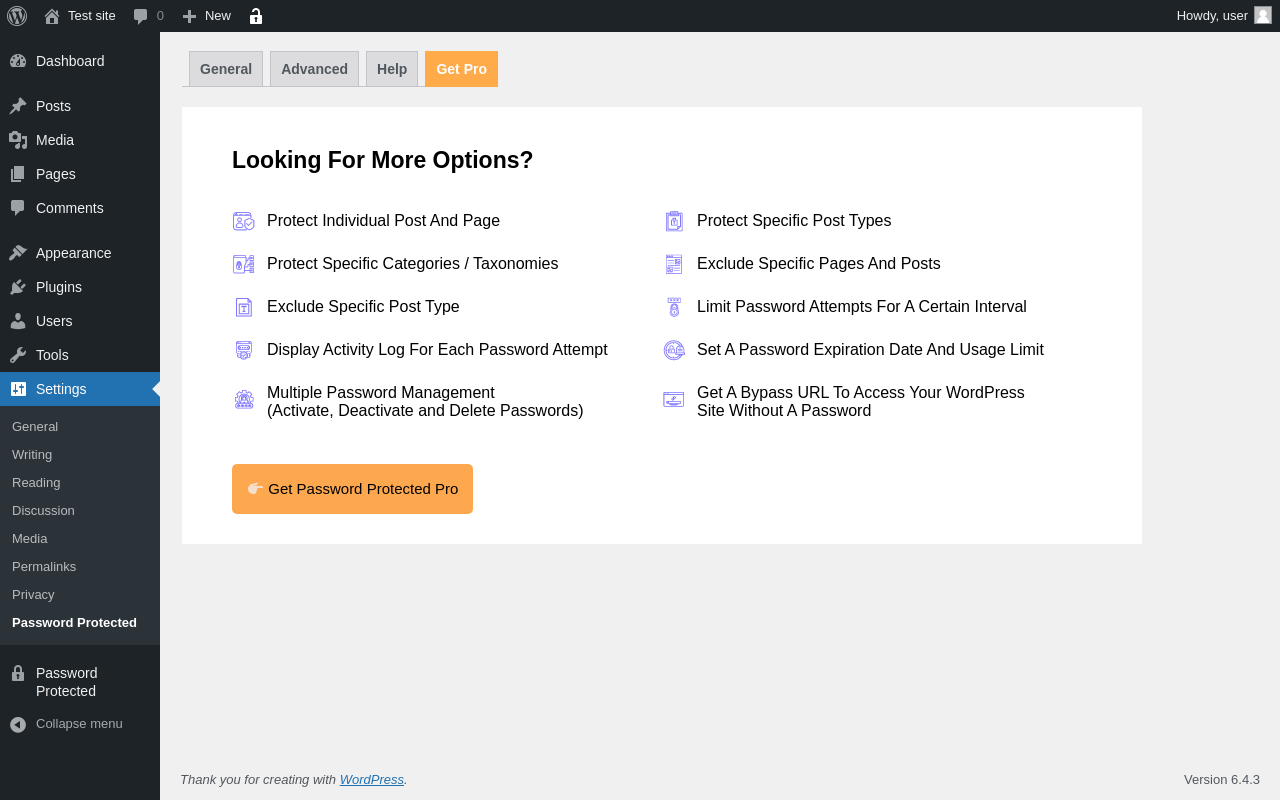Switch to the General tab
Image resolution: width=1280 pixels, height=800 pixels.
coord(226,69)
